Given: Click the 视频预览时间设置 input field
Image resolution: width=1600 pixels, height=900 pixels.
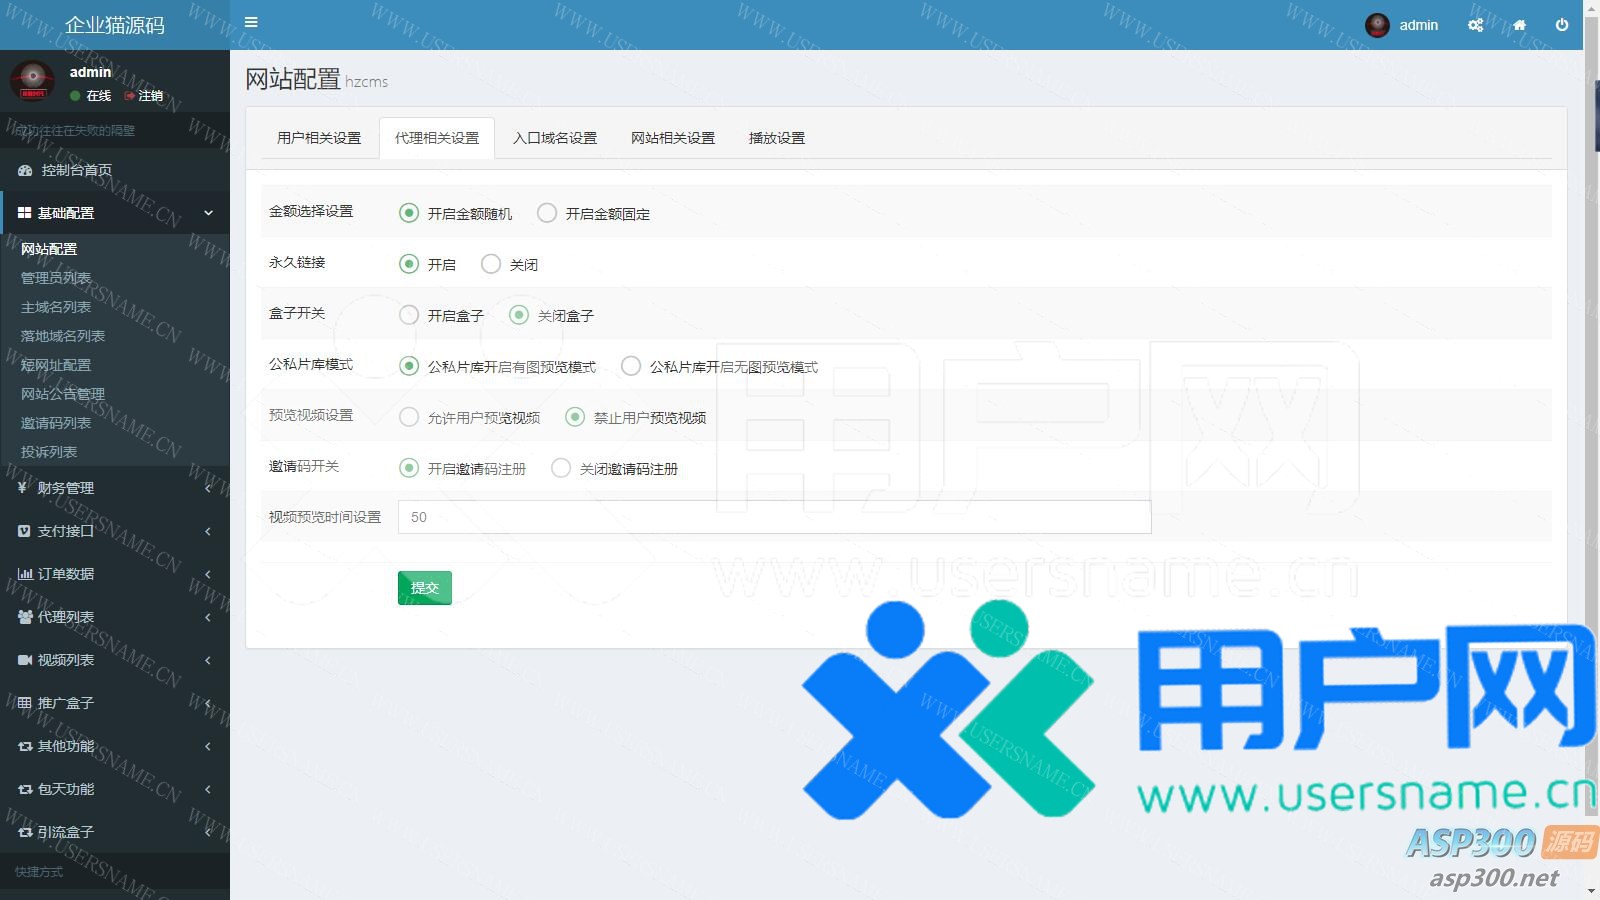Looking at the screenshot, I should pyautogui.click(x=775, y=517).
